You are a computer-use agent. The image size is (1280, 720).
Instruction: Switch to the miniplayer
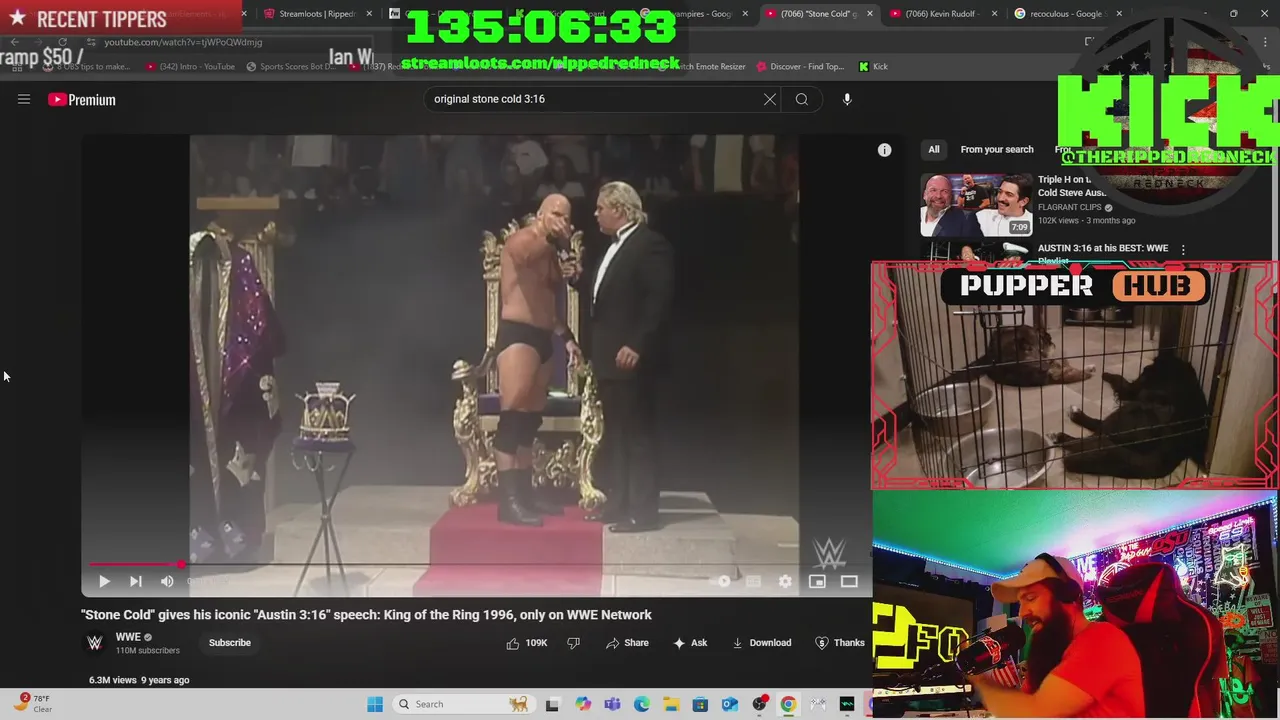pos(817,581)
